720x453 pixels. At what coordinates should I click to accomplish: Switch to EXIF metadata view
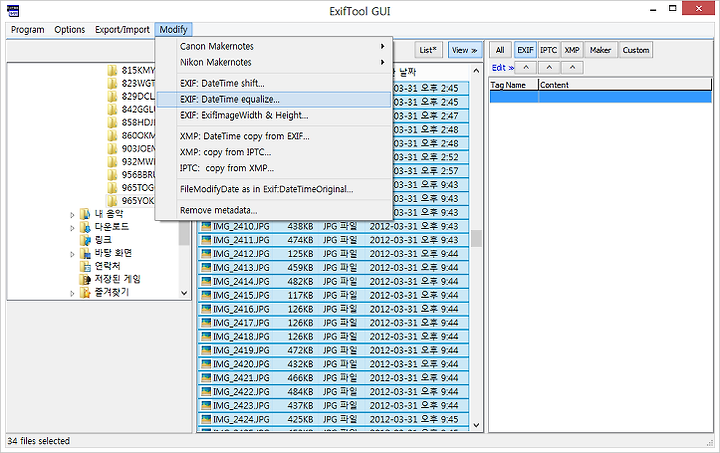(525, 50)
